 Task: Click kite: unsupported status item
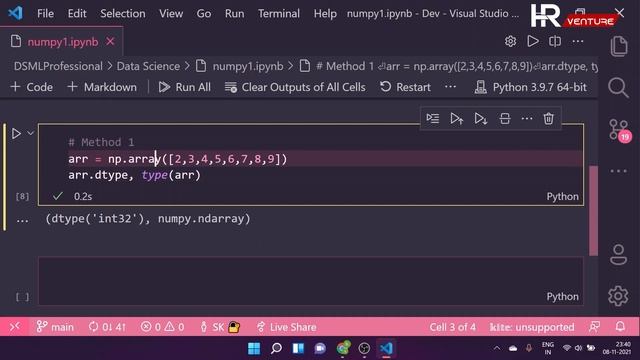tap(532, 327)
